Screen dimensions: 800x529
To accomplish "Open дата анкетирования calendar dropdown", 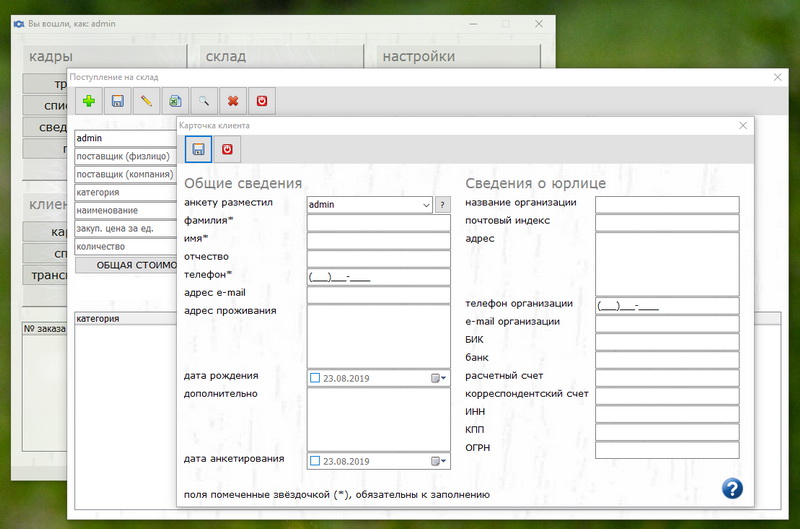I will pyautogui.click(x=439, y=461).
